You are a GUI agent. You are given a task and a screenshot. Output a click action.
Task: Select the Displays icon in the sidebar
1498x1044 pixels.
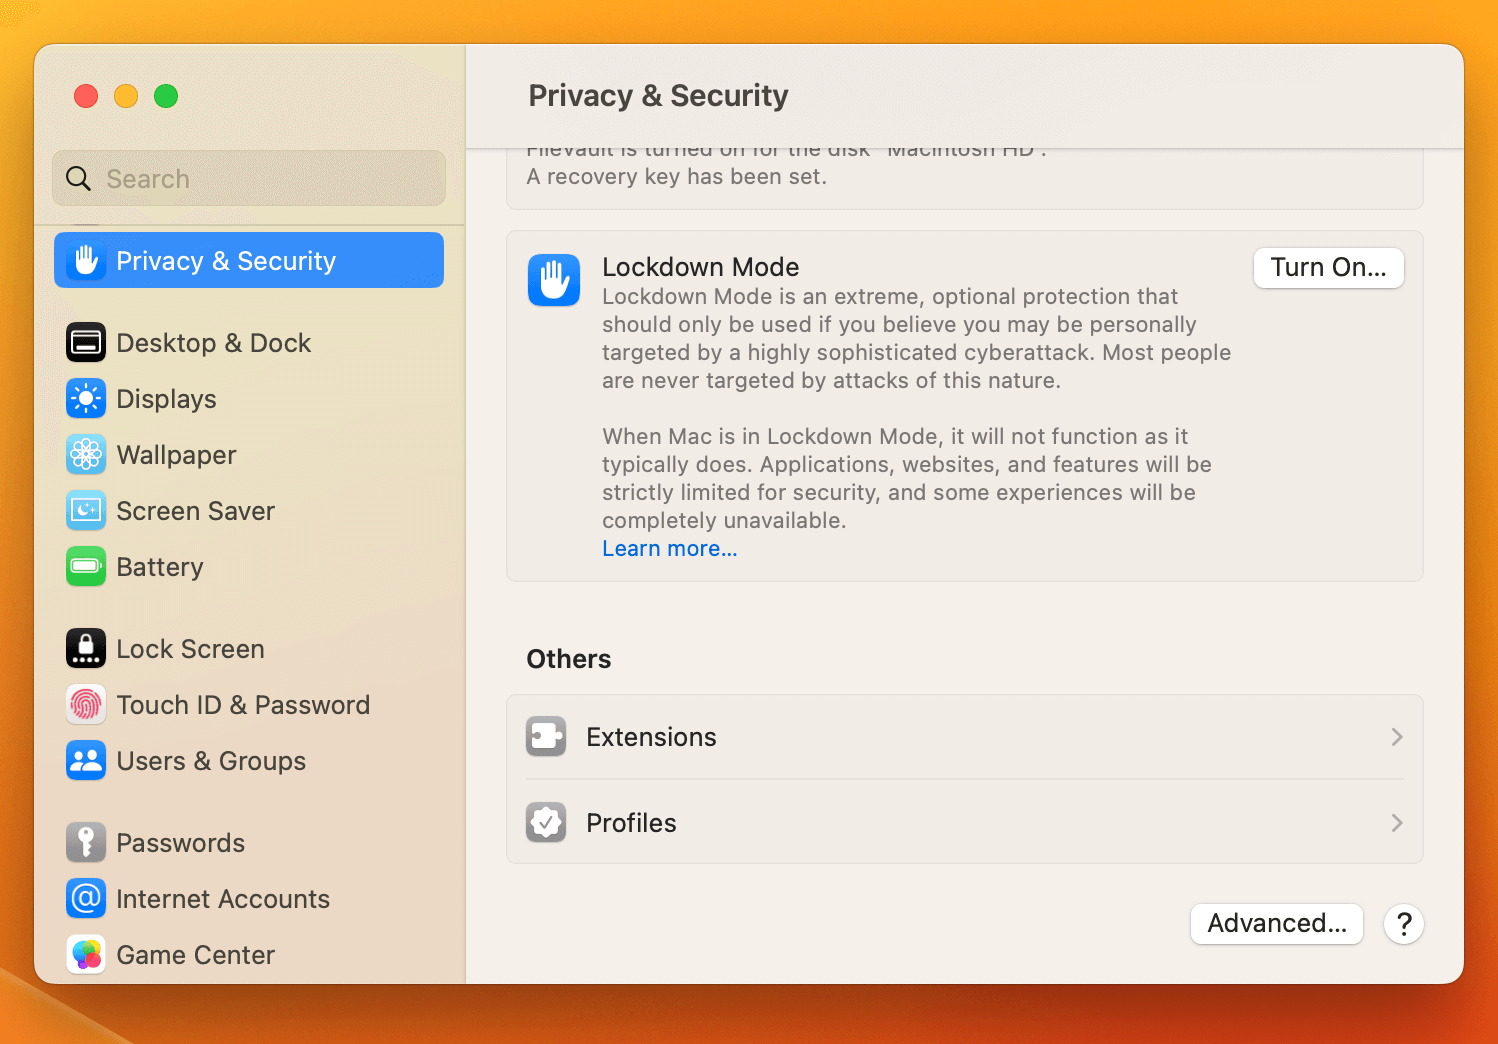(x=86, y=398)
